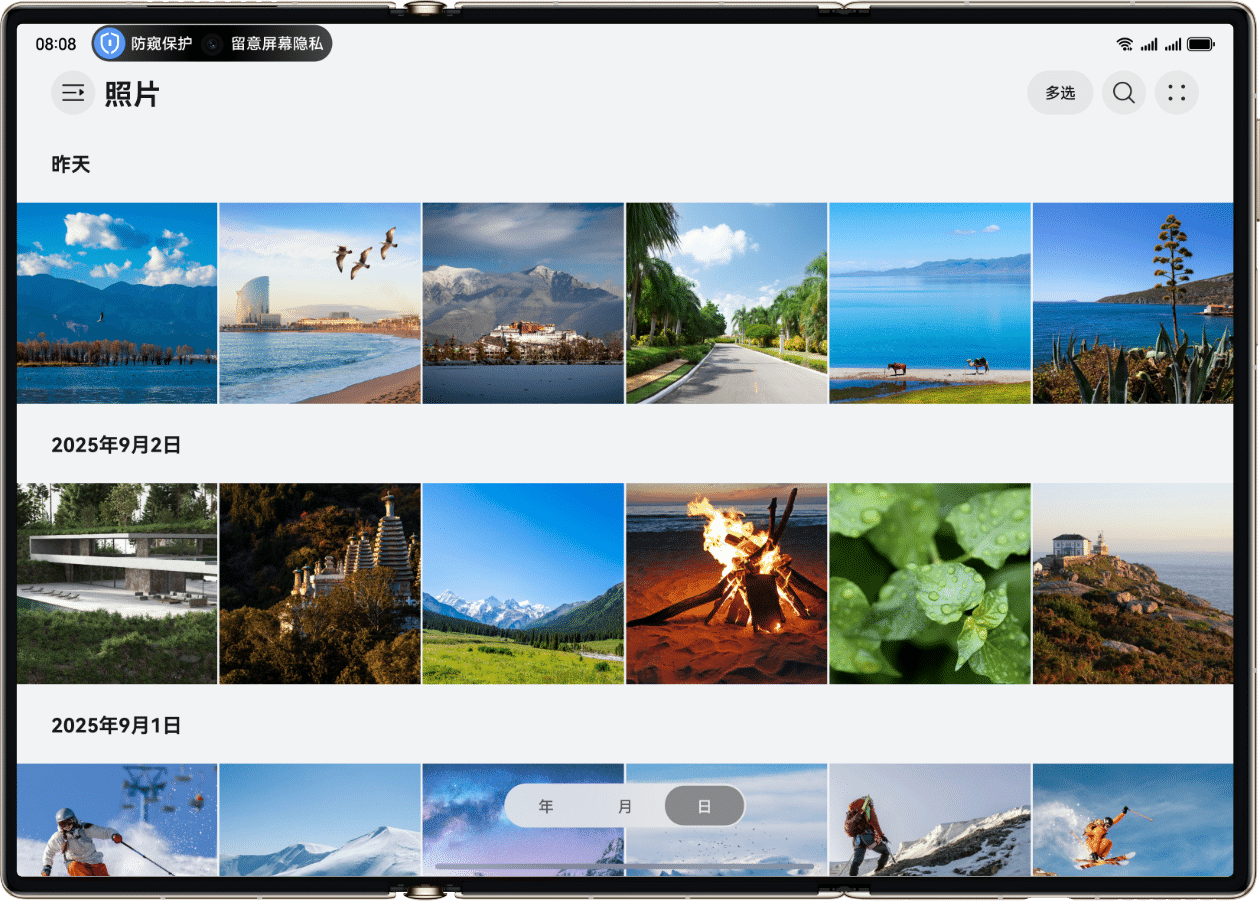Open the four-dot more options icon
This screenshot has width=1260, height=901.
tap(1176, 93)
